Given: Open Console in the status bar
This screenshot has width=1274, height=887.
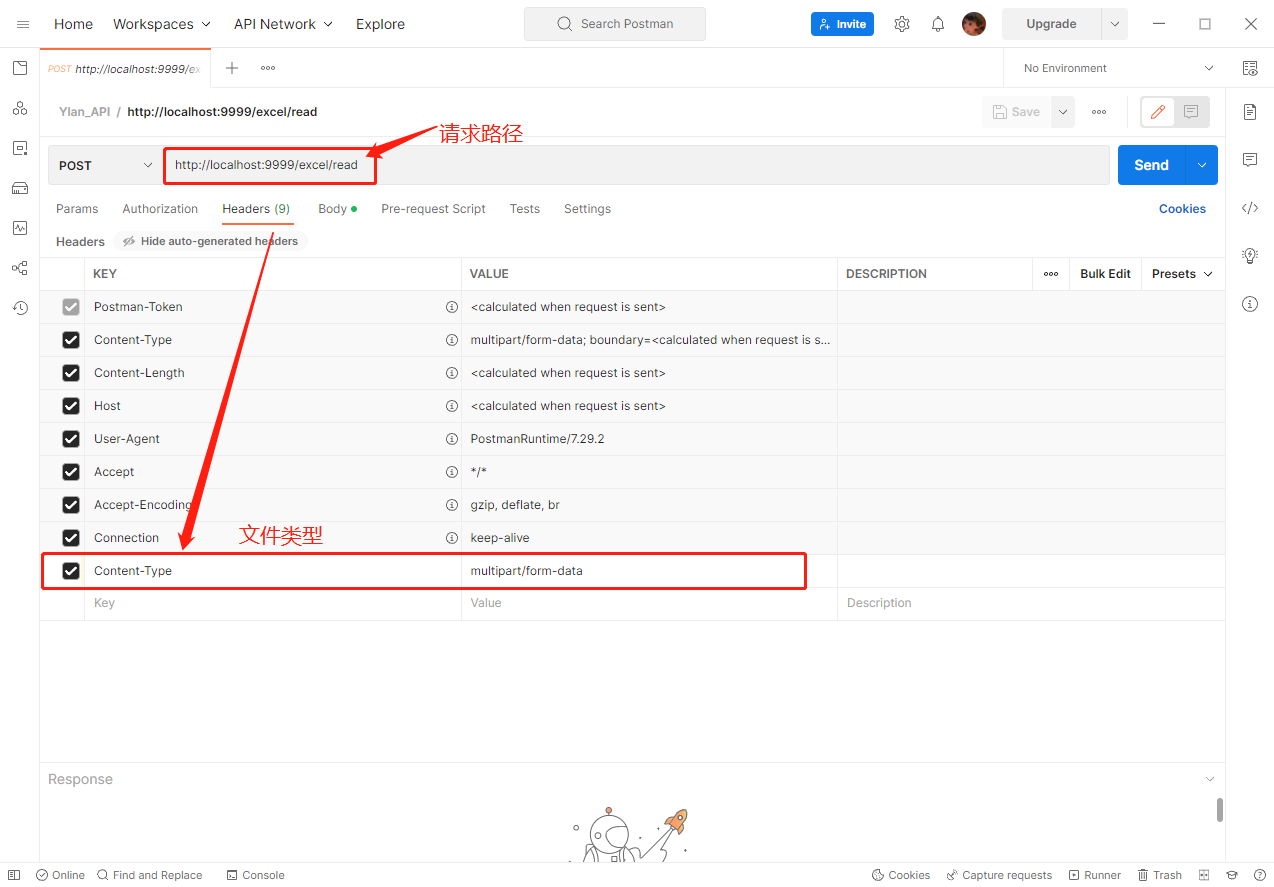Looking at the screenshot, I should click(255, 875).
